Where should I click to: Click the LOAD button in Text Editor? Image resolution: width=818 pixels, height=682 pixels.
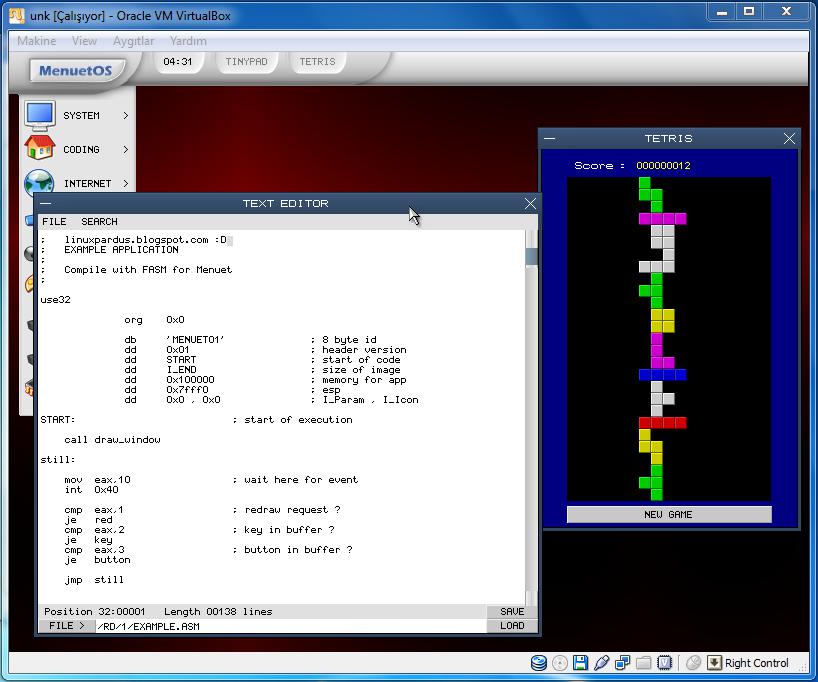coord(512,625)
